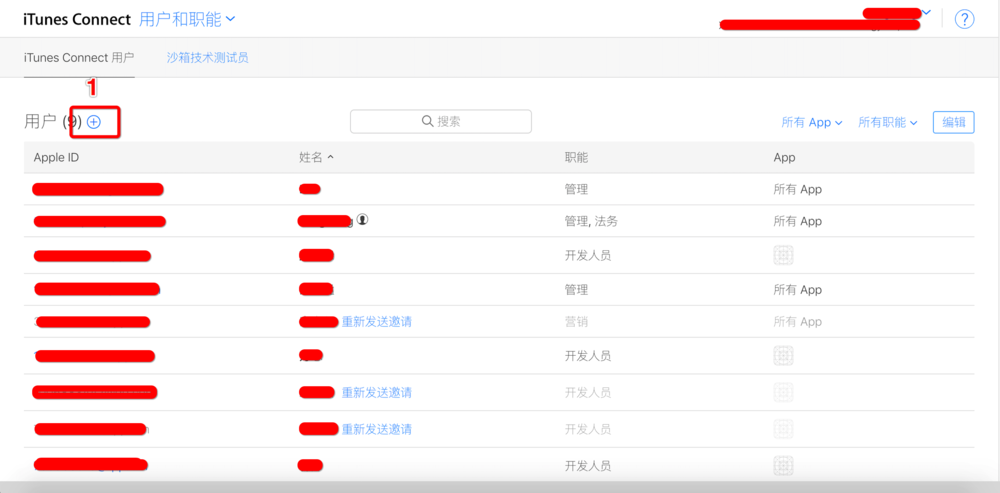Click the Apple ID column header
The height and width of the screenshot is (493, 1000).
tap(56, 158)
